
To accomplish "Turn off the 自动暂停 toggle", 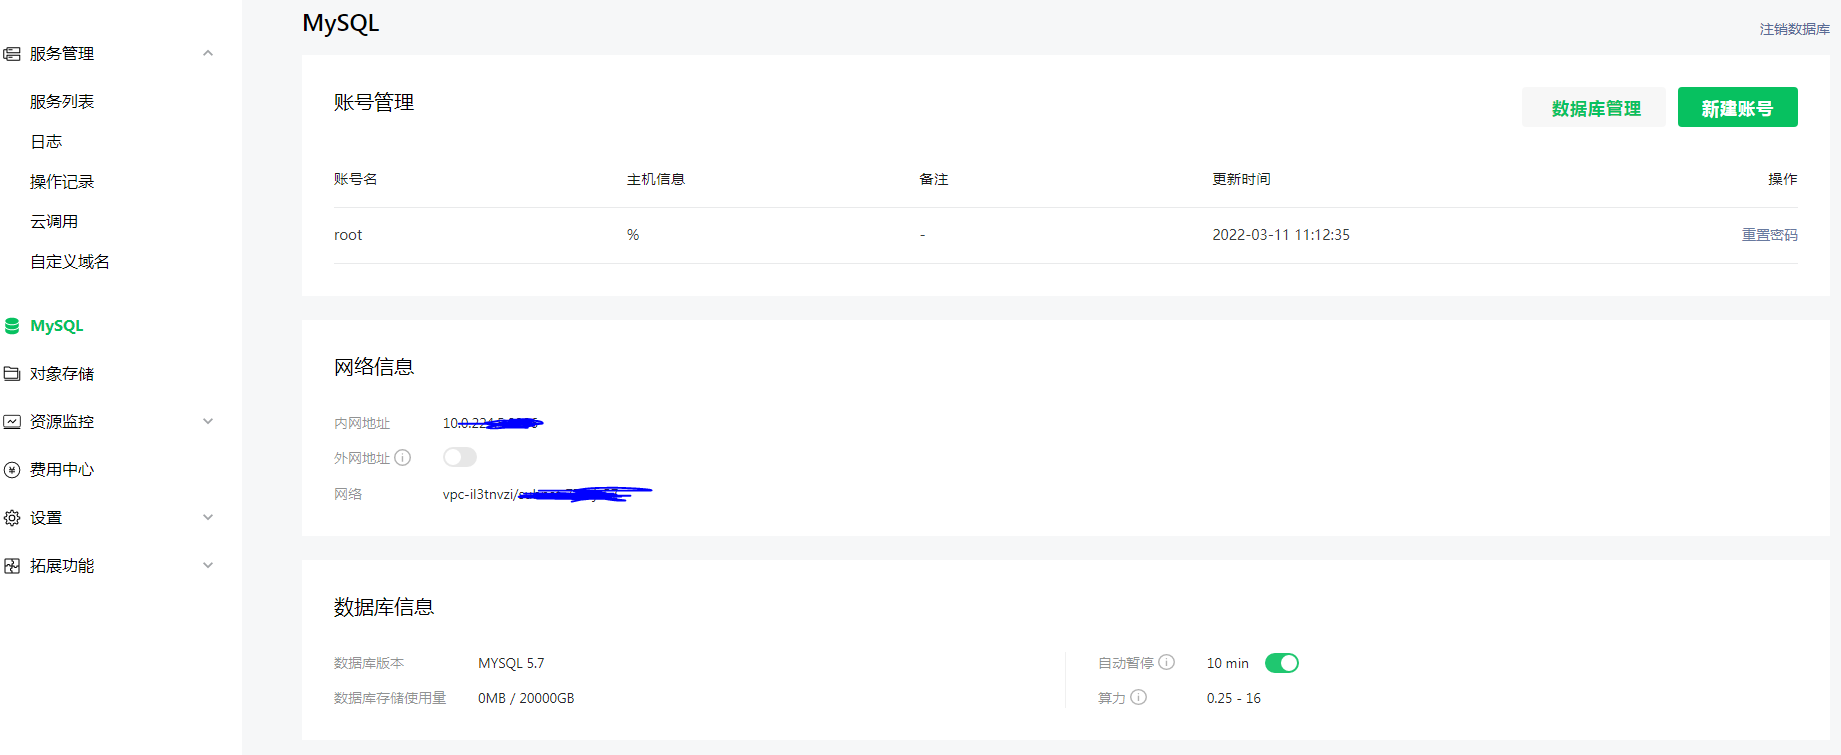I will [x=1282, y=663].
